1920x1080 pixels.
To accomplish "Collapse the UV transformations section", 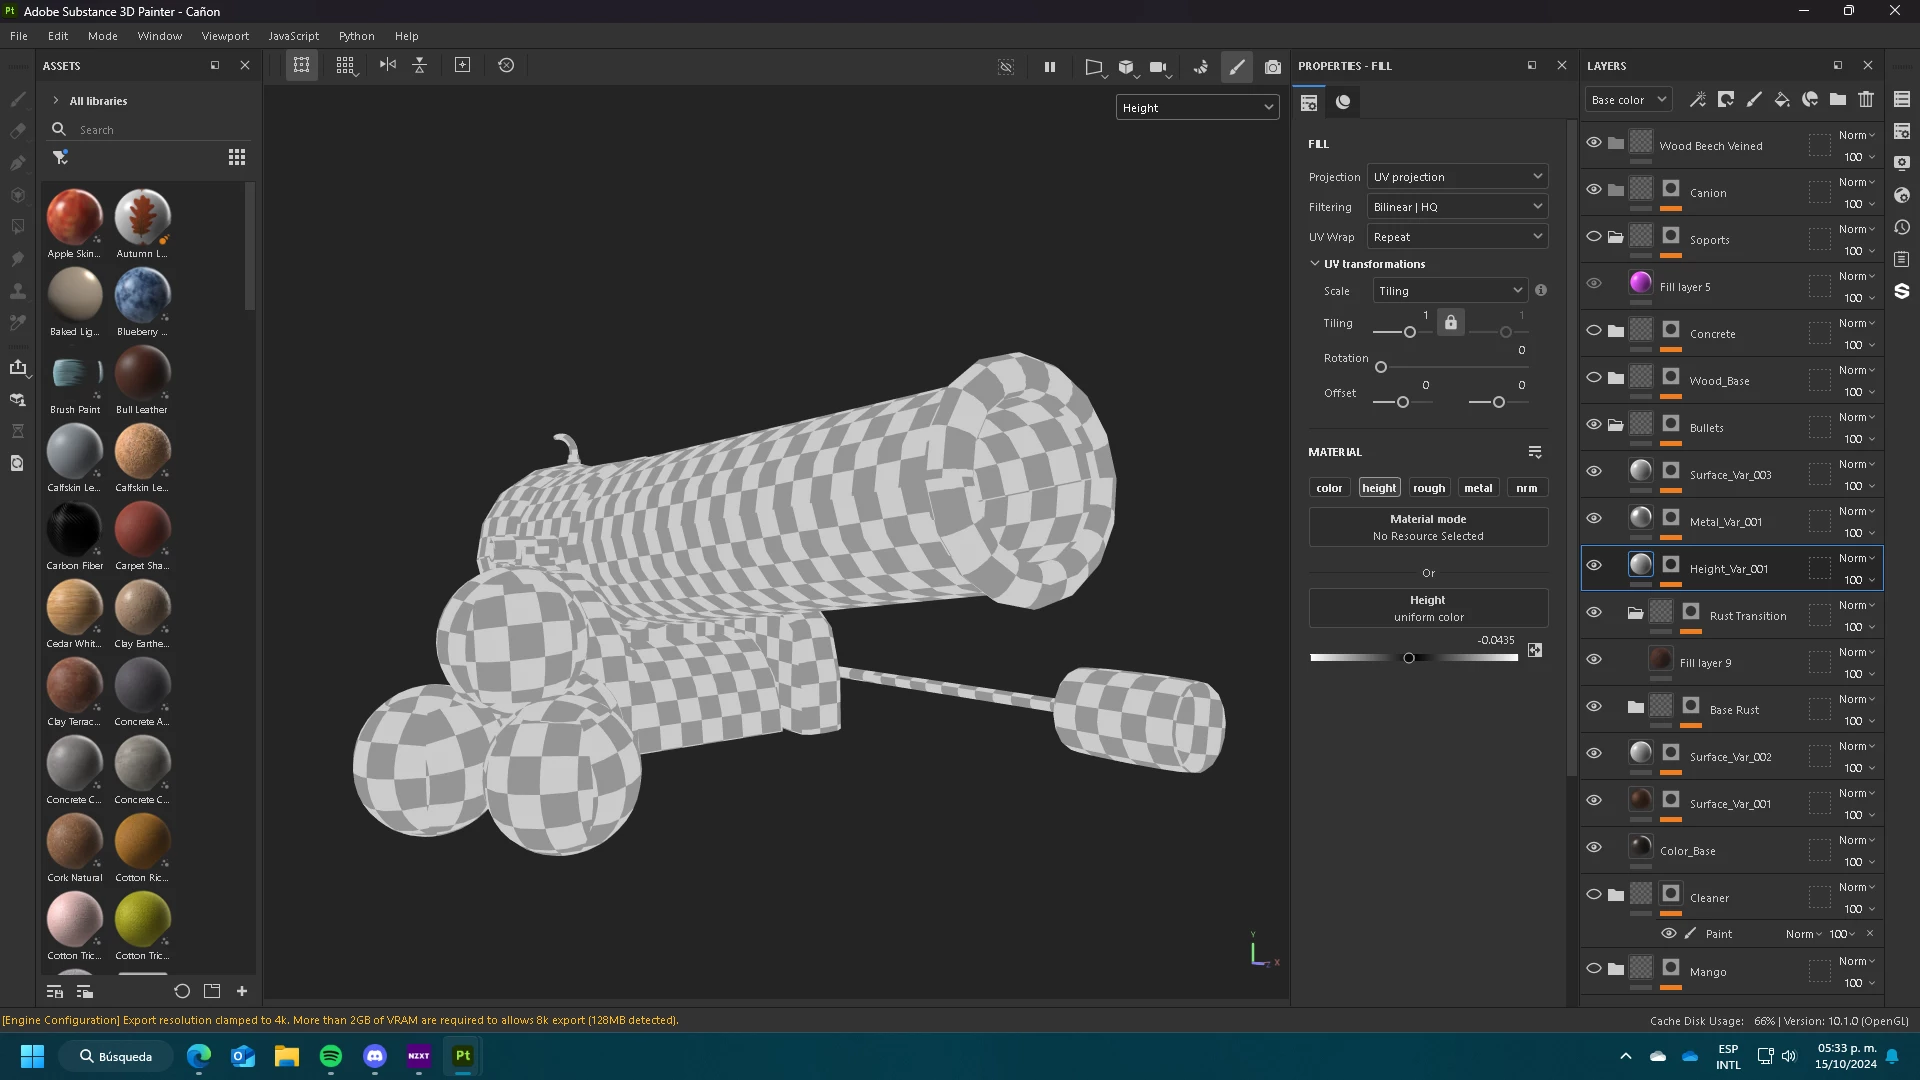I will click(1315, 264).
